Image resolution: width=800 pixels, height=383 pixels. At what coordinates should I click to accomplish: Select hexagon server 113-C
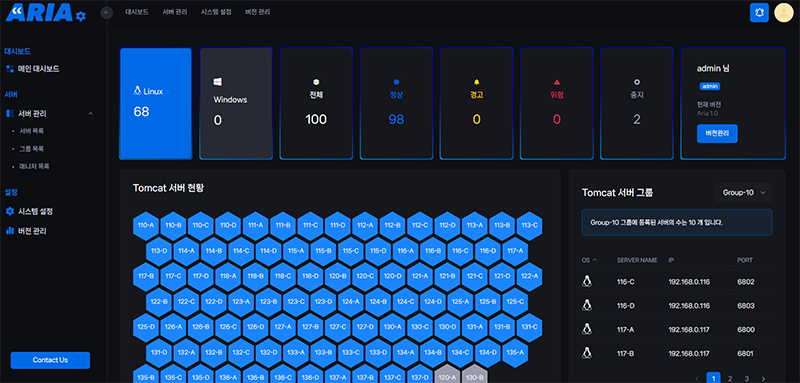[x=530, y=225]
